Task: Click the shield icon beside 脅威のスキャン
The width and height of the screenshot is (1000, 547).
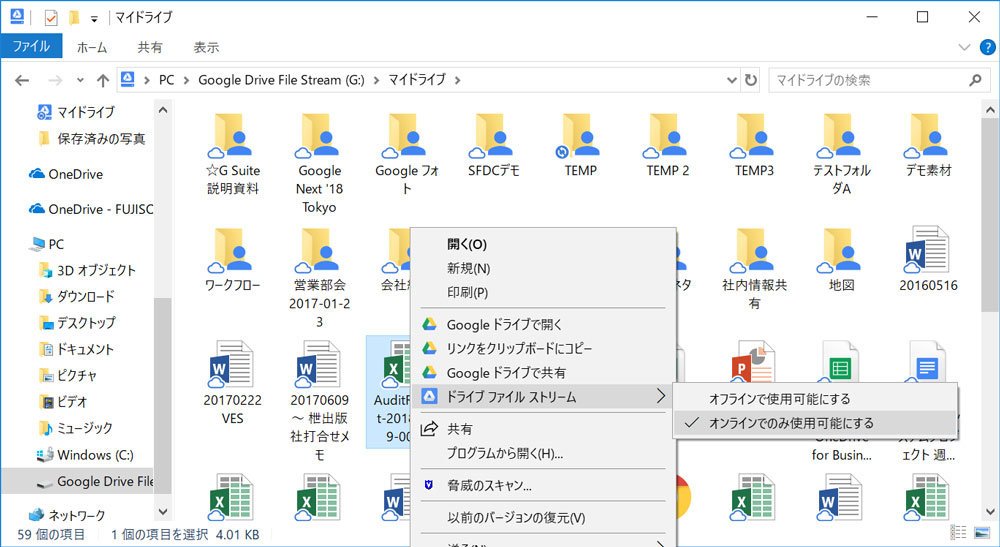Action: (x=429, y=485)
